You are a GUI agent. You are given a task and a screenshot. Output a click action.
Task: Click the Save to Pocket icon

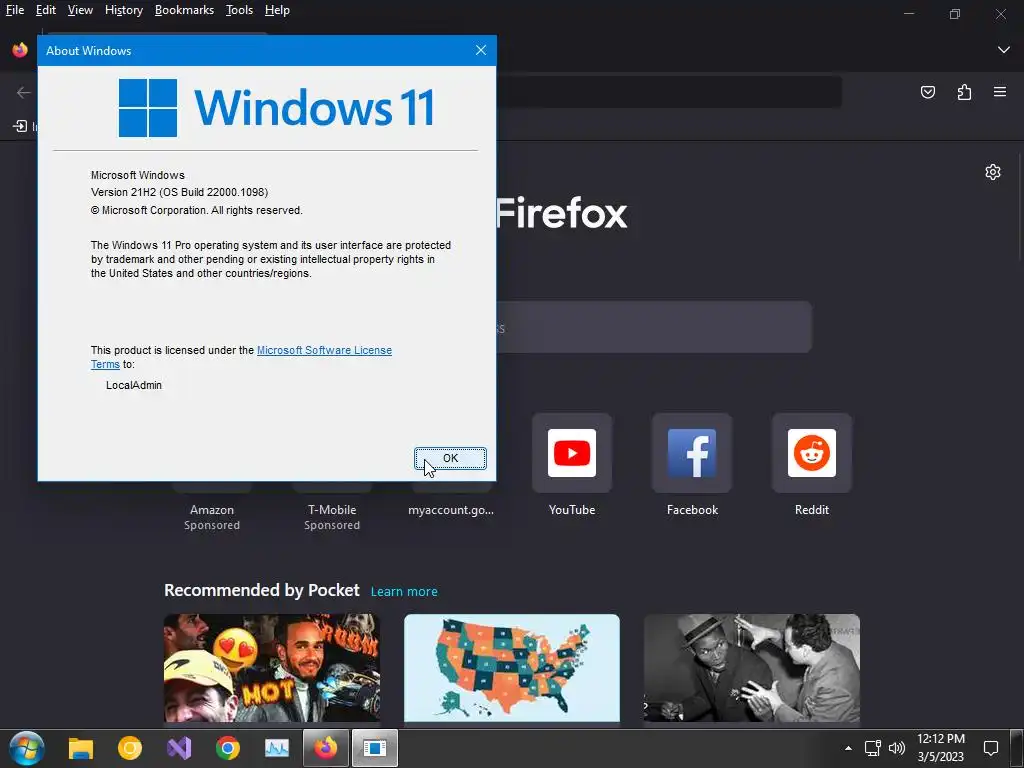pos(928,92)
